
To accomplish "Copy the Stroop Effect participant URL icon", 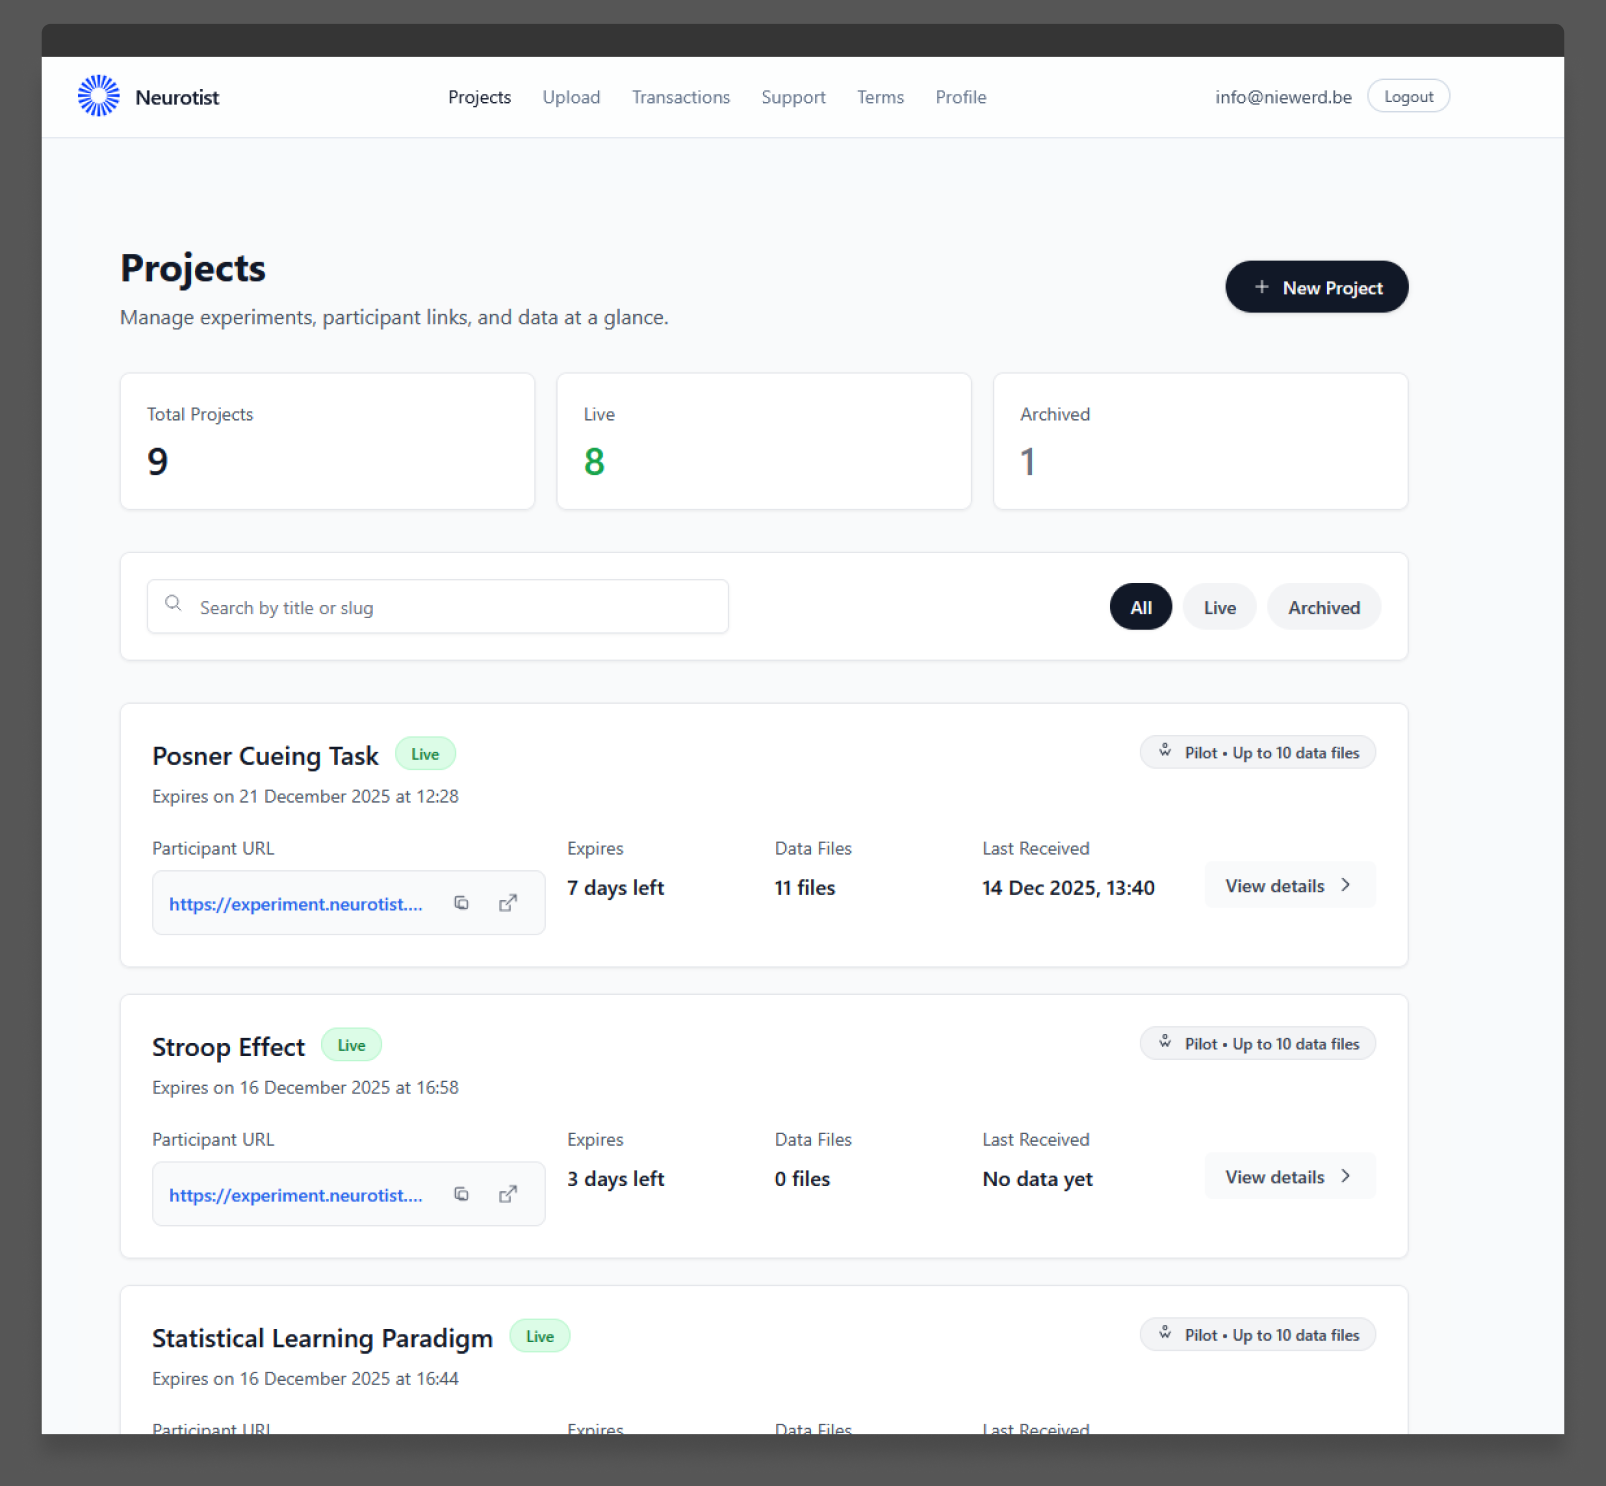I will (461, 1193).
